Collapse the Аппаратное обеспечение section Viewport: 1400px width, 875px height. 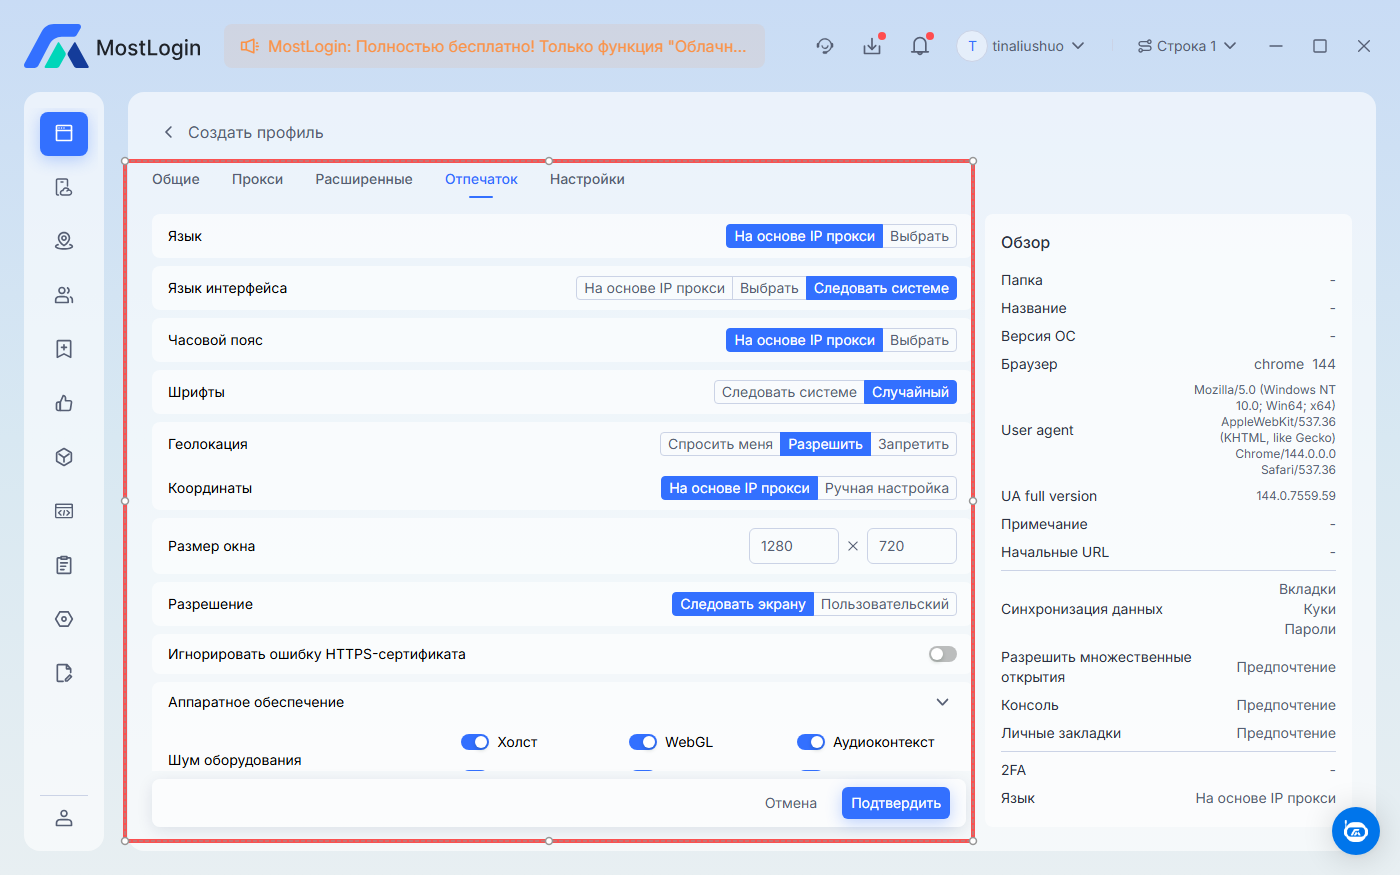942,702
